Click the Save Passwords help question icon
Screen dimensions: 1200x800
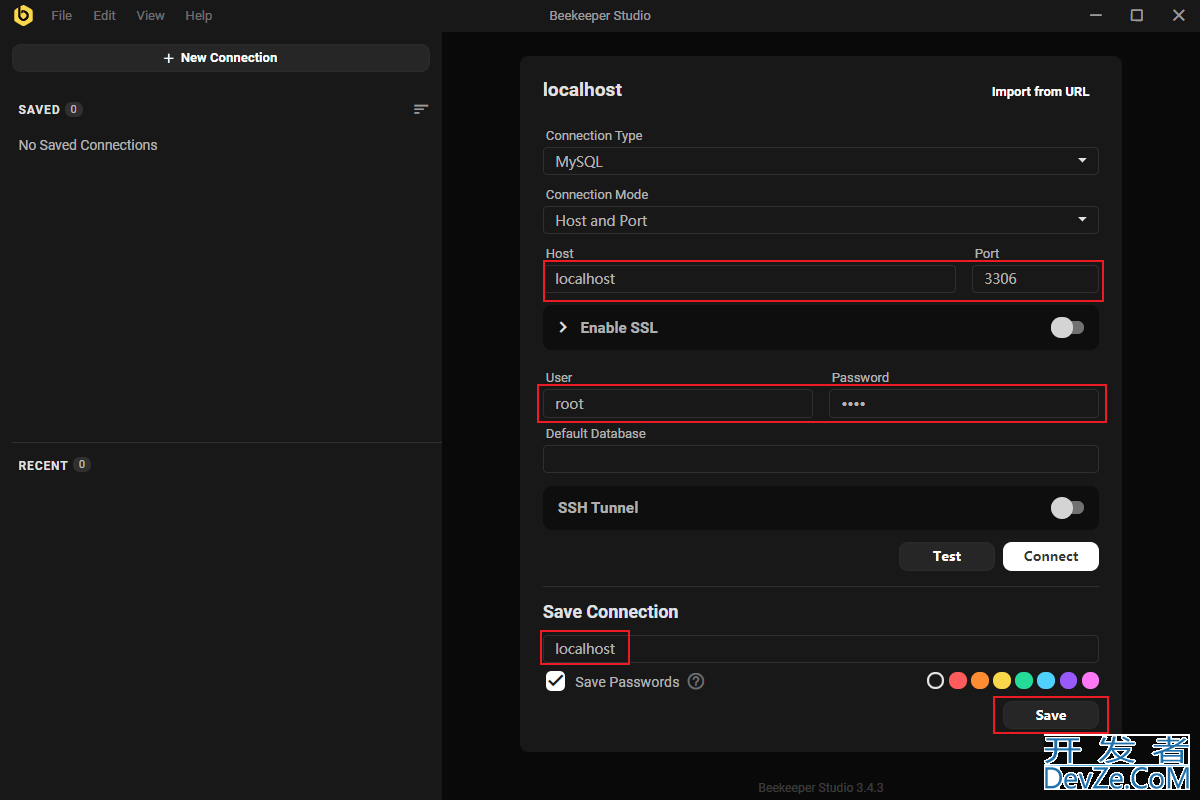[x=696, y=682]
